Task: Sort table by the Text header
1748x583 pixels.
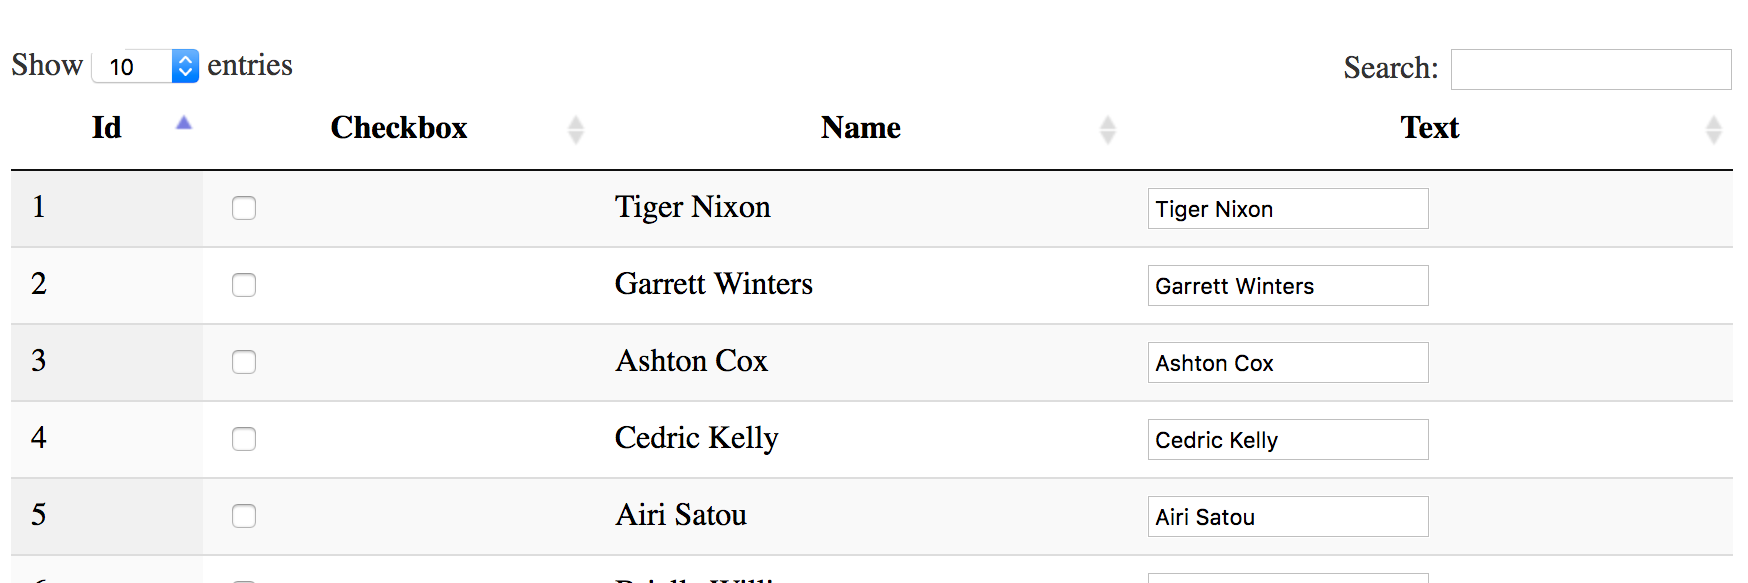Action: (x=1429, y=128)
